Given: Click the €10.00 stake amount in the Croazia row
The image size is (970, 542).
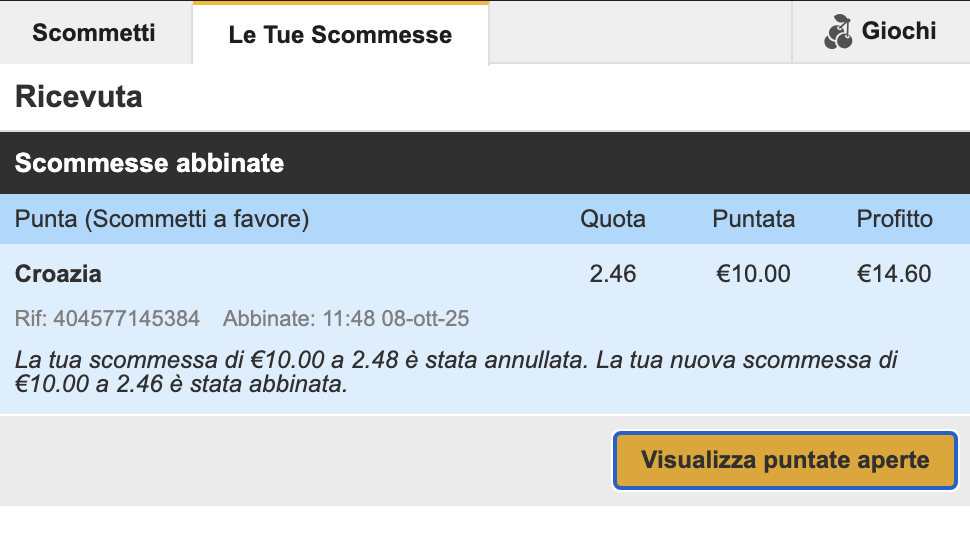Looking at the screenshot, I should (753, 273).
